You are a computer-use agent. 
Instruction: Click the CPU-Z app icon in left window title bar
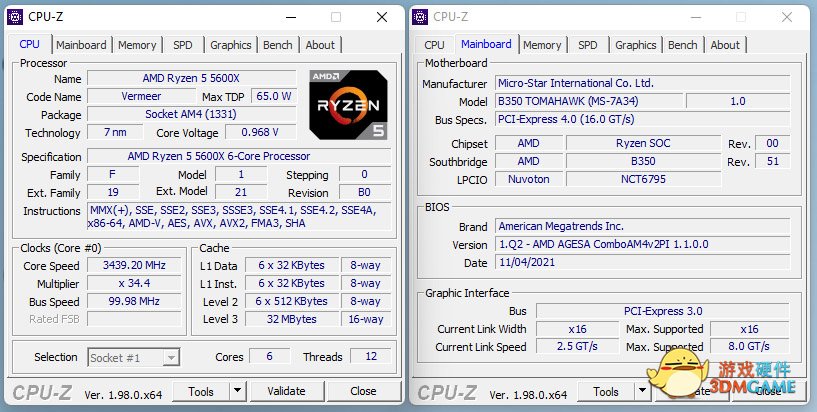[x=15, y=17]
